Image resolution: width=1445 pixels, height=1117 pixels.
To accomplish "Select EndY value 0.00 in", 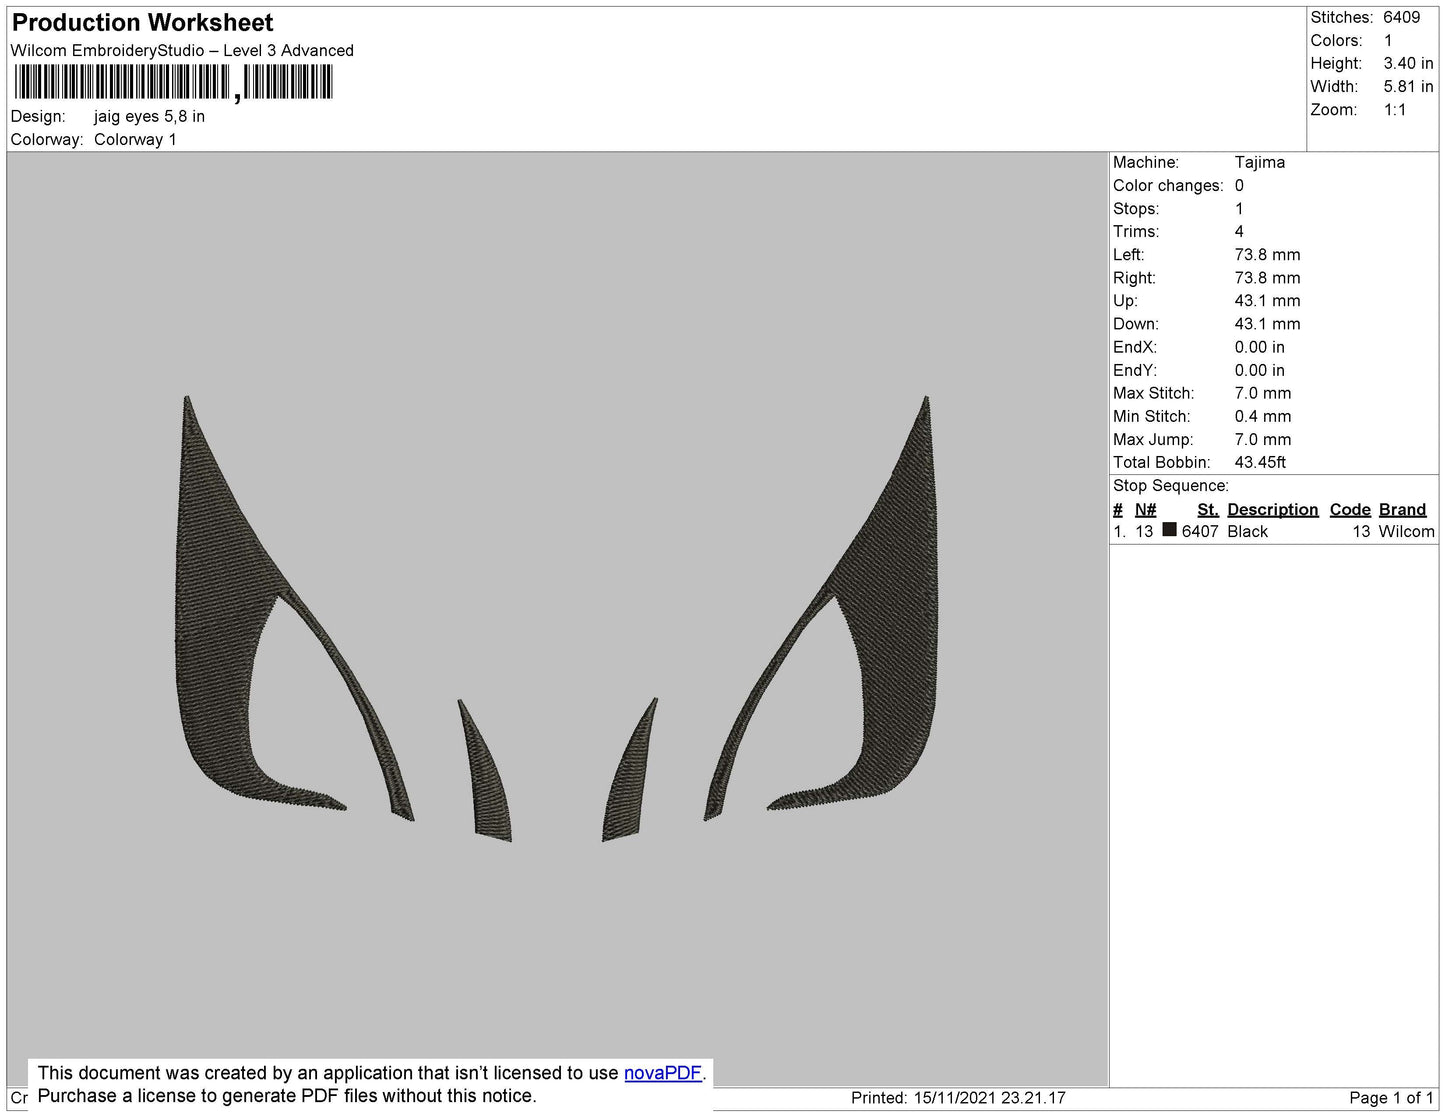I will pos(1260,370).
